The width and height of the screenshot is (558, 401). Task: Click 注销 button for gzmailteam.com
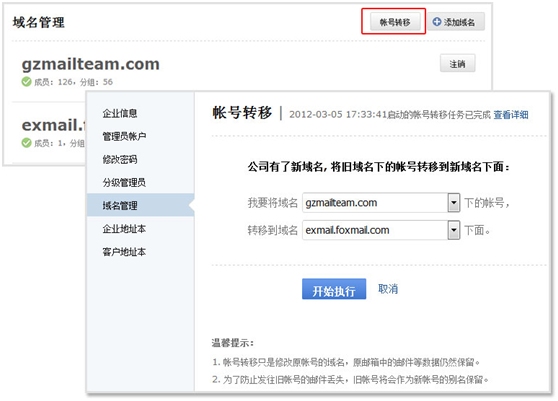click(x=457, y=64)
